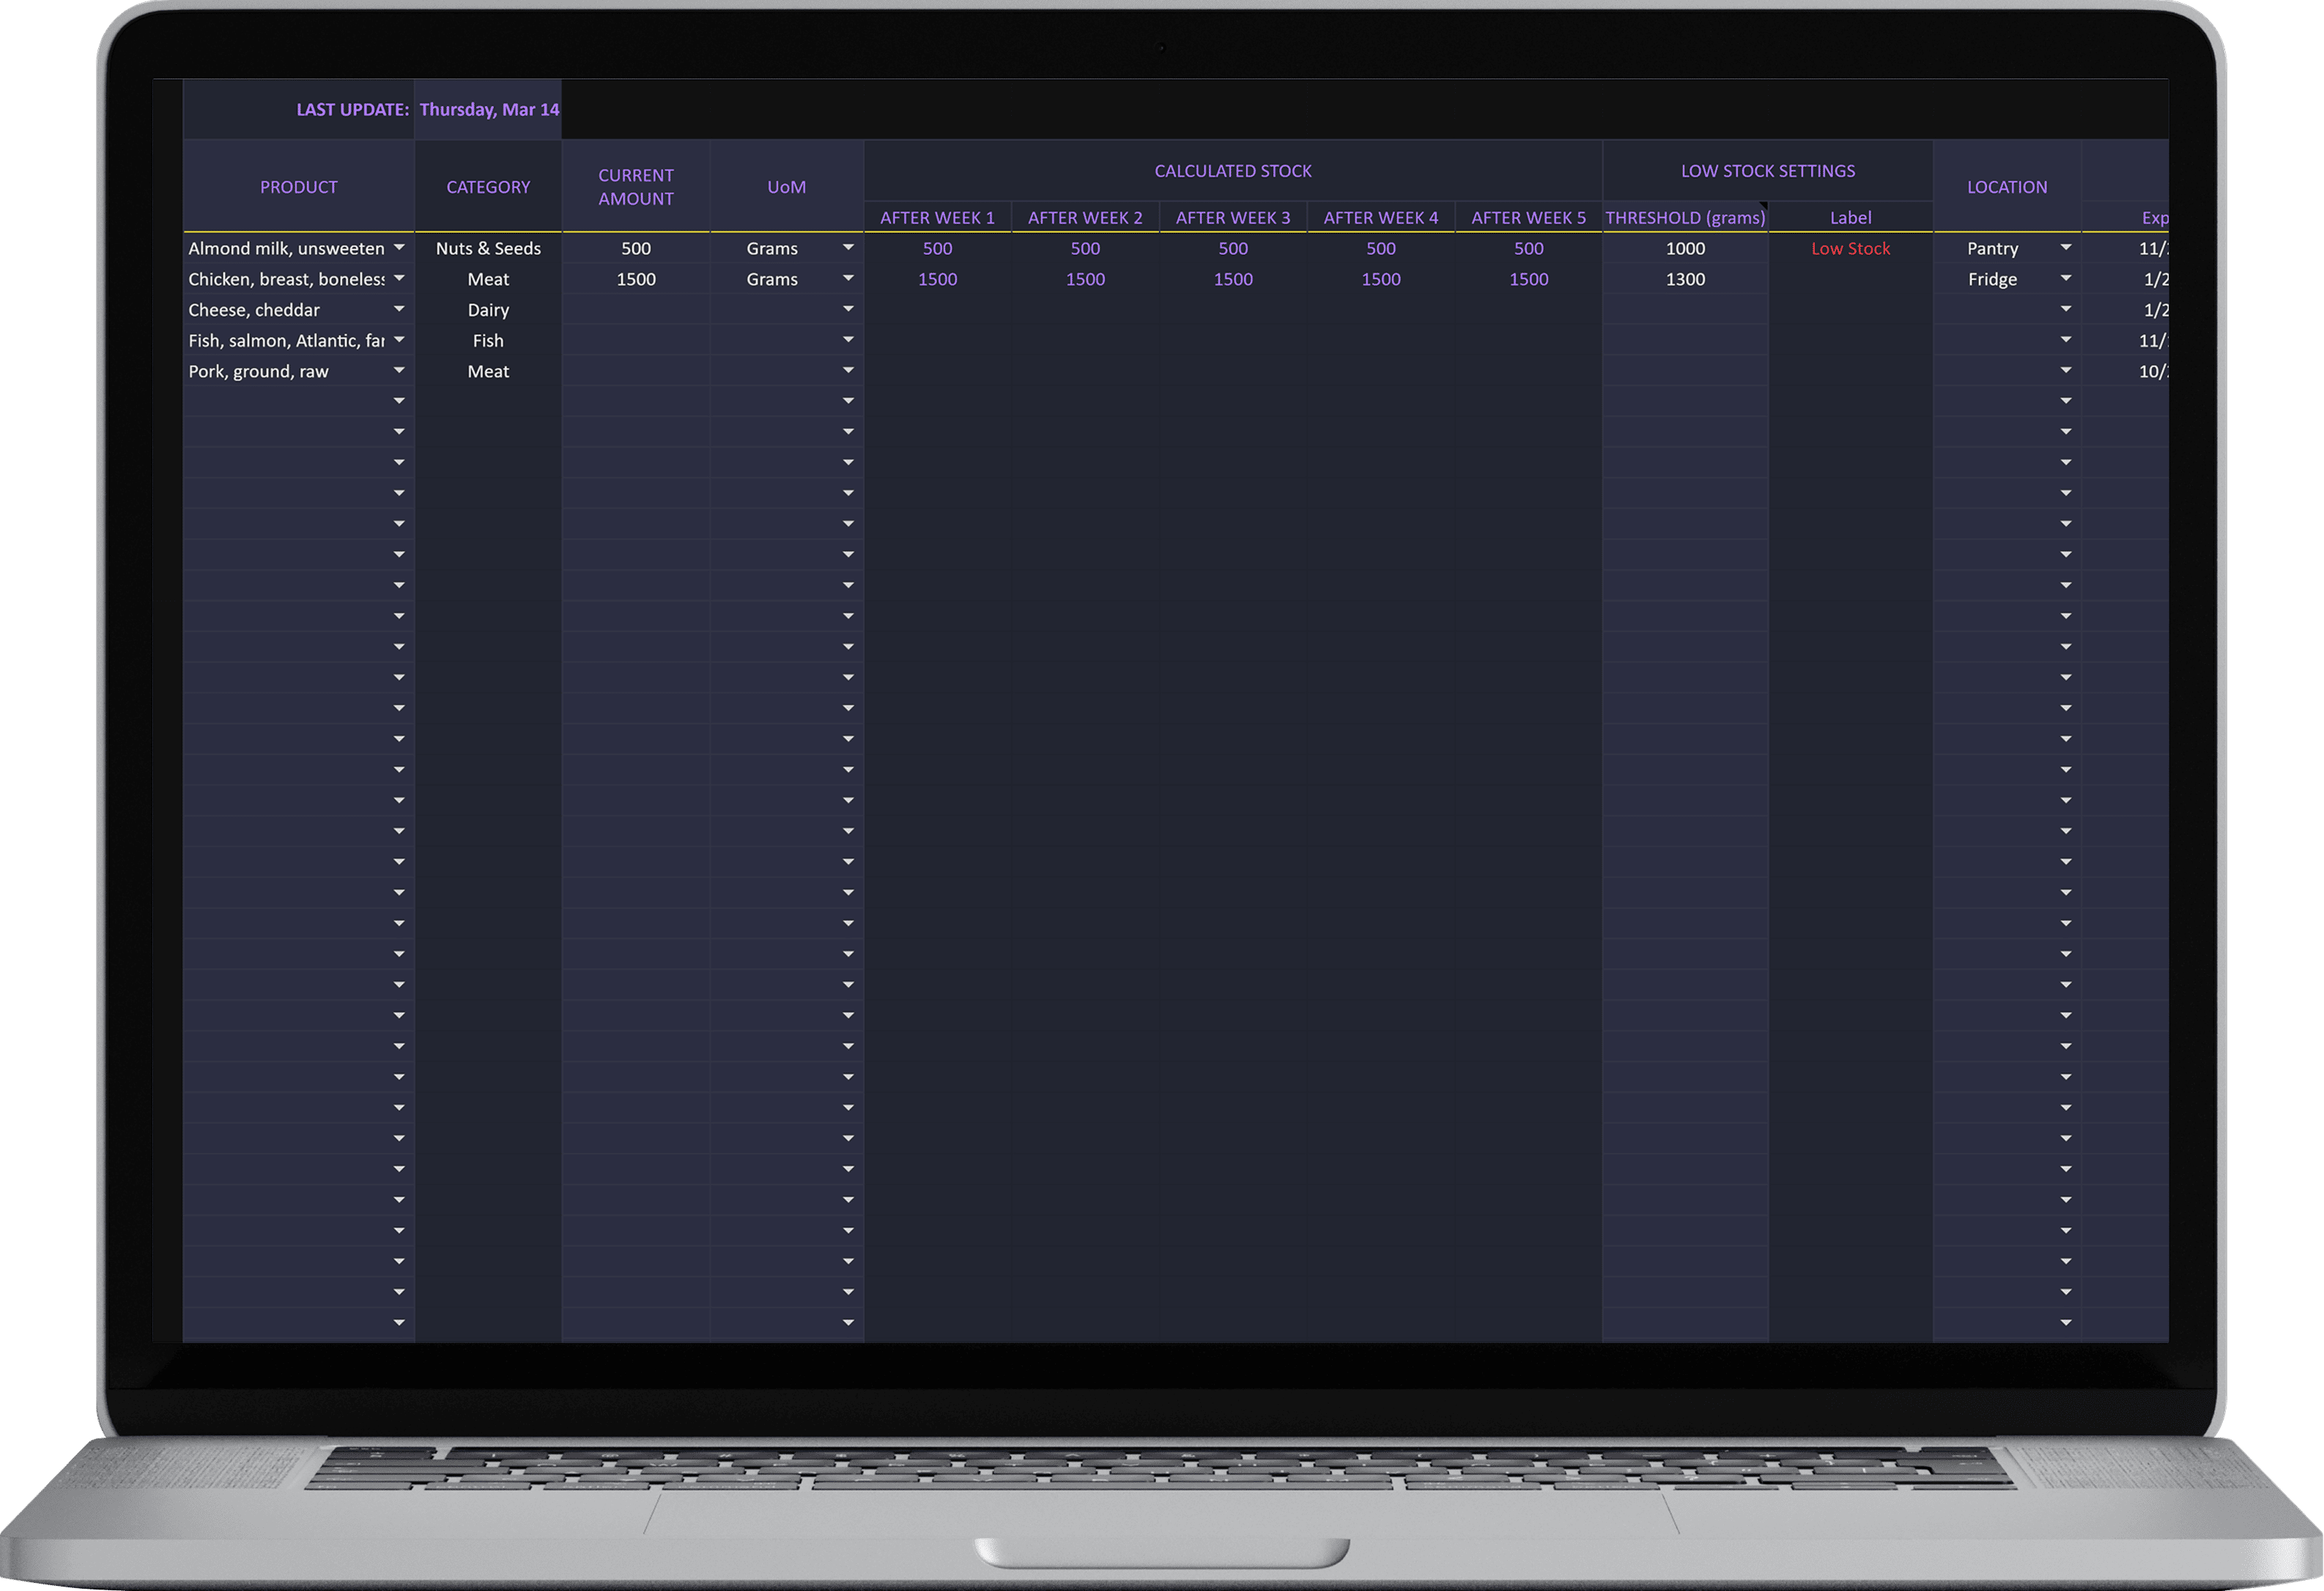
Task: Open Fridge location dropdown arrow
Action: (2066, 279)
